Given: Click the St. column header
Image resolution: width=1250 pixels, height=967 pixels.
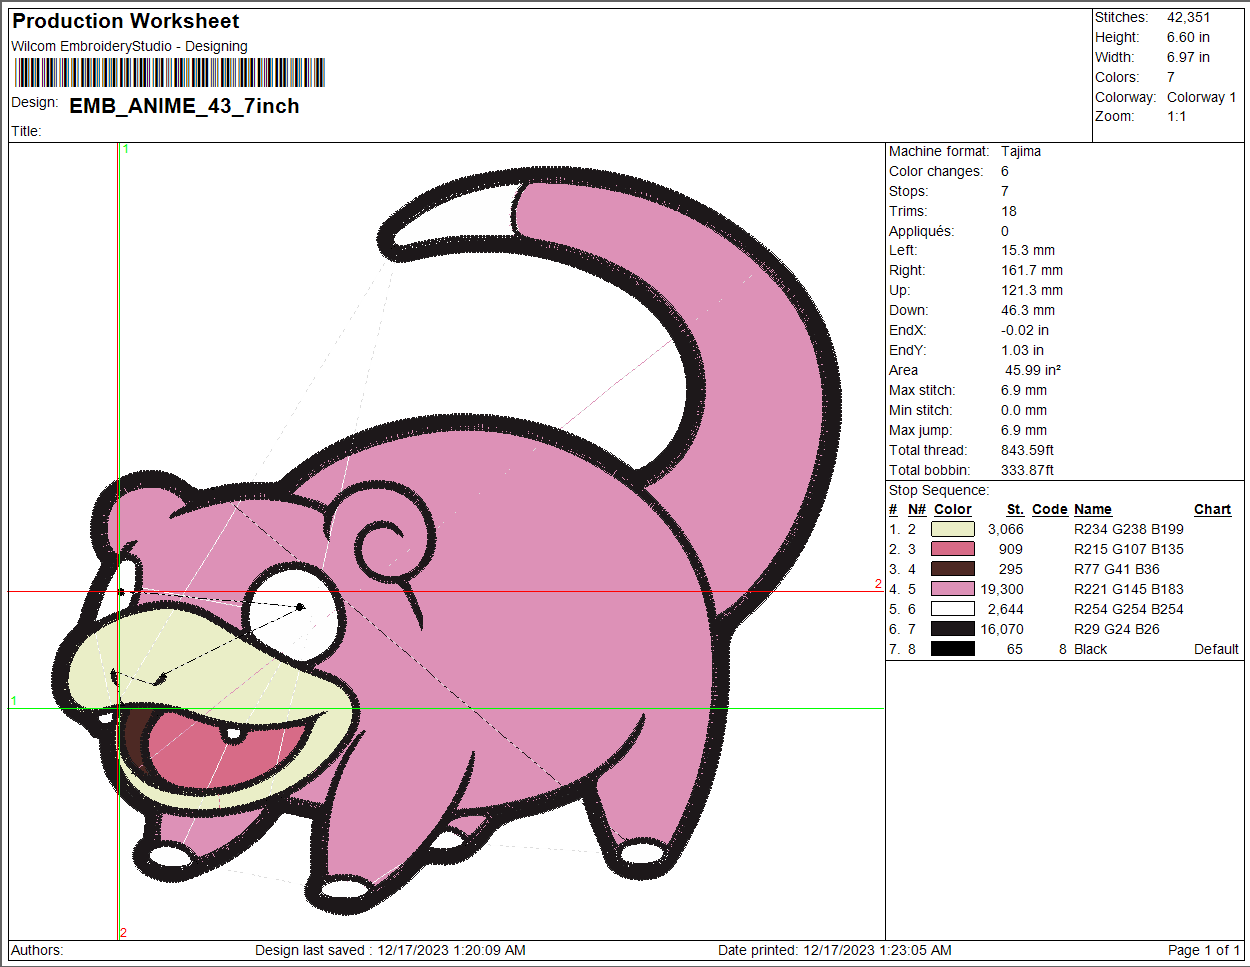Looking at the screenshot, I should click(x=1014, y=509).
